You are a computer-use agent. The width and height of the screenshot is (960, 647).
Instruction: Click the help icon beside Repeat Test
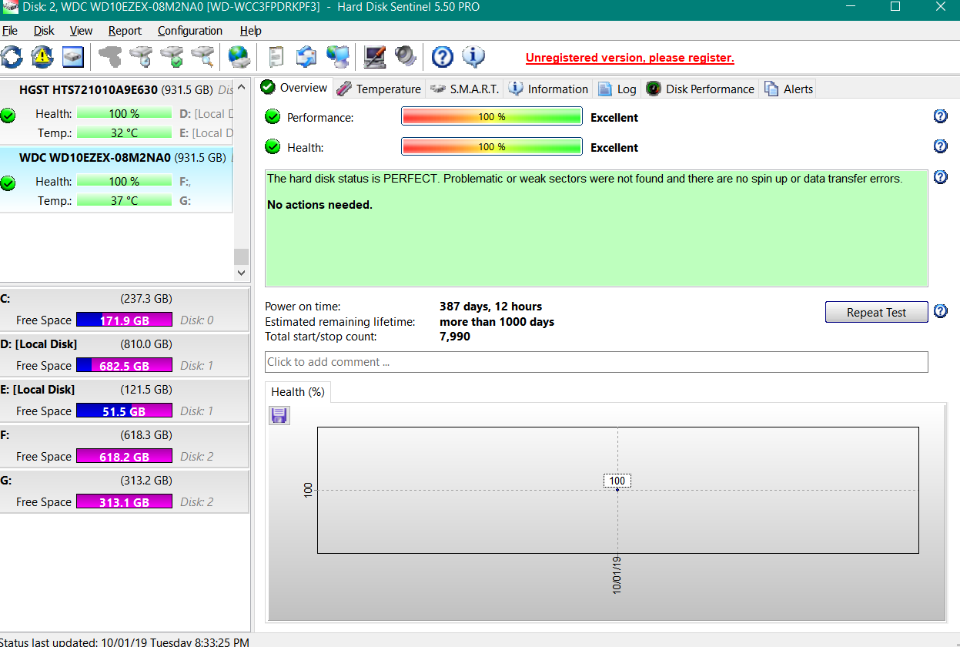point(940,311)
